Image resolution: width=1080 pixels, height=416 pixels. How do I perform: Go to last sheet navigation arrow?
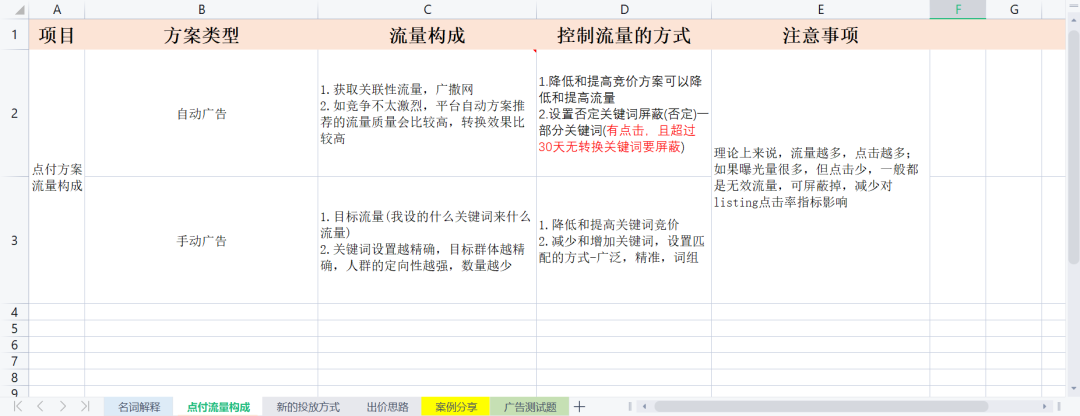pos(85,406)
